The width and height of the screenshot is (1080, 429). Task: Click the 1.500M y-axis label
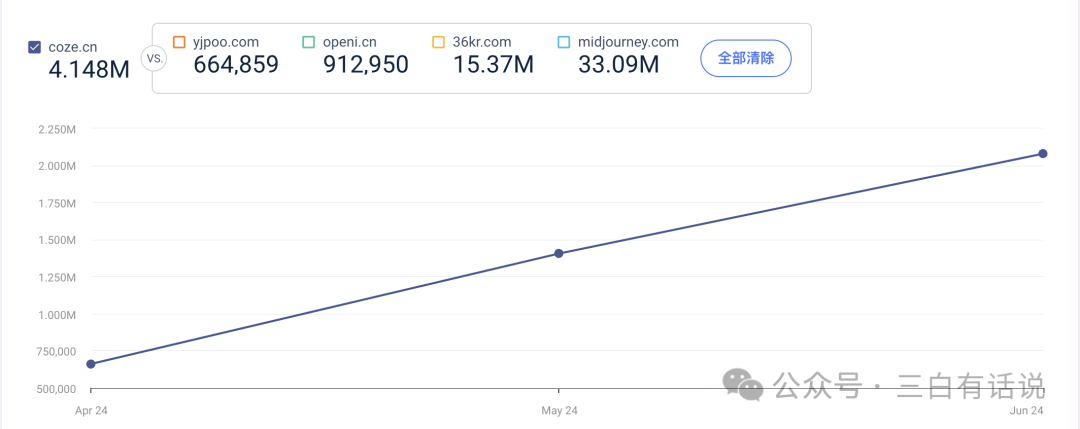[x=56, y=240]
